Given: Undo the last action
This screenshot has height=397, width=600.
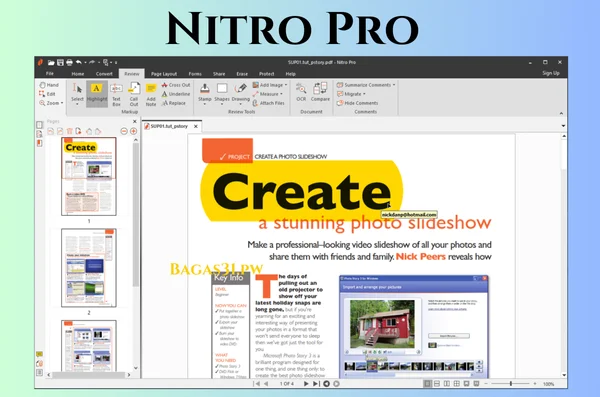Looking at the screenshot, I should click(x=78, y=62).
